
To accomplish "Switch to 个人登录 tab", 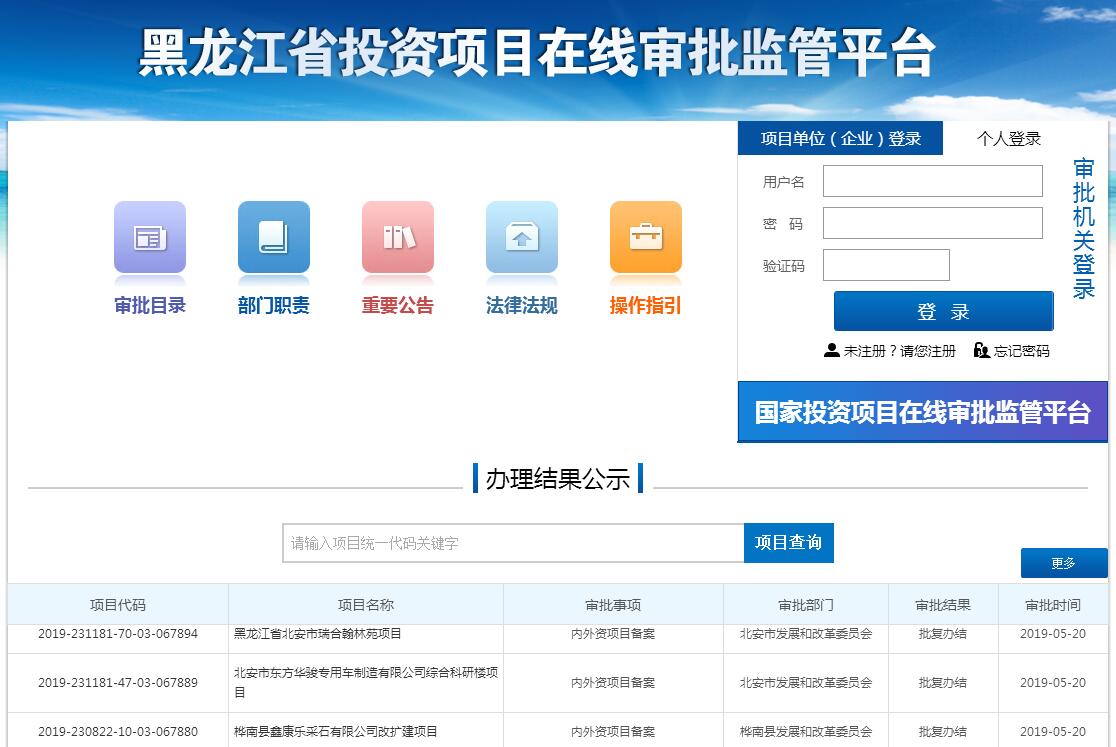I will coord(1009,139).
